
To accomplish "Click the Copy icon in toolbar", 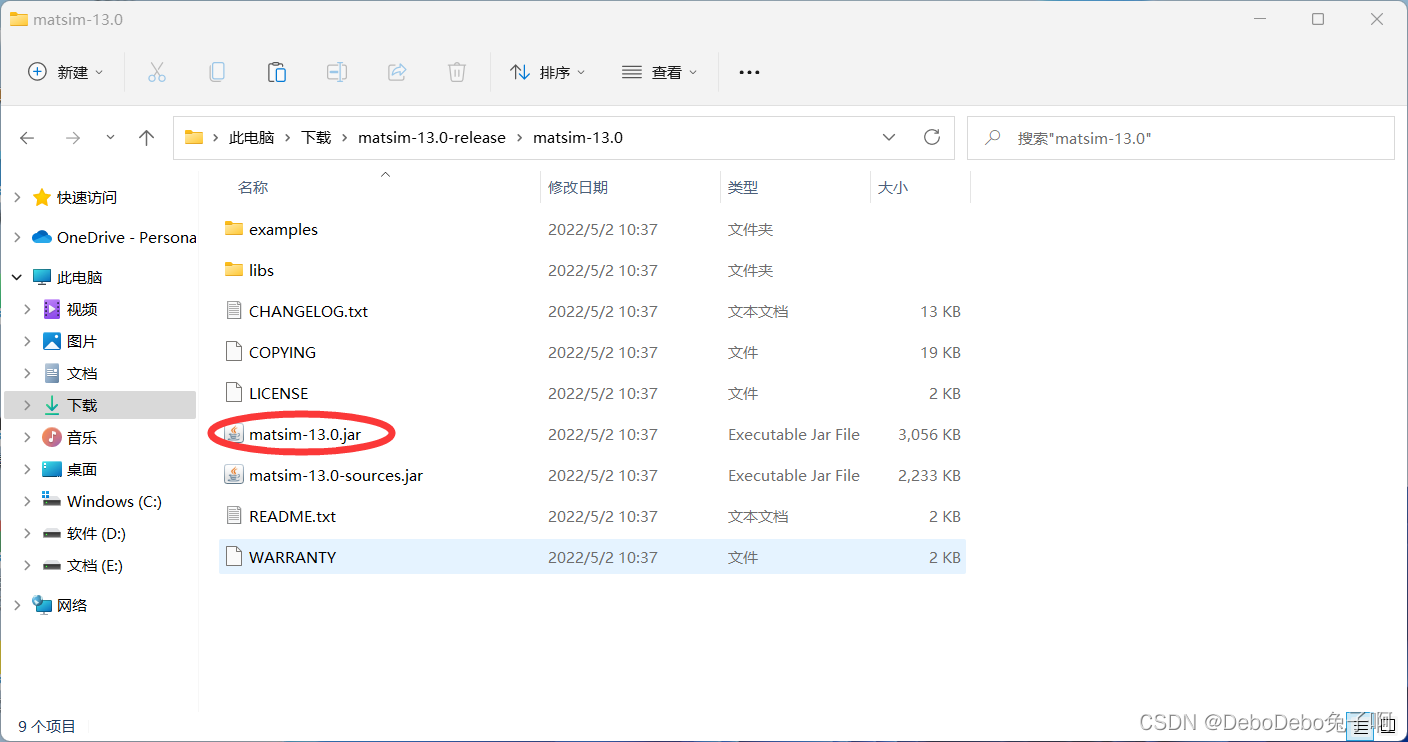I will 216,72.
